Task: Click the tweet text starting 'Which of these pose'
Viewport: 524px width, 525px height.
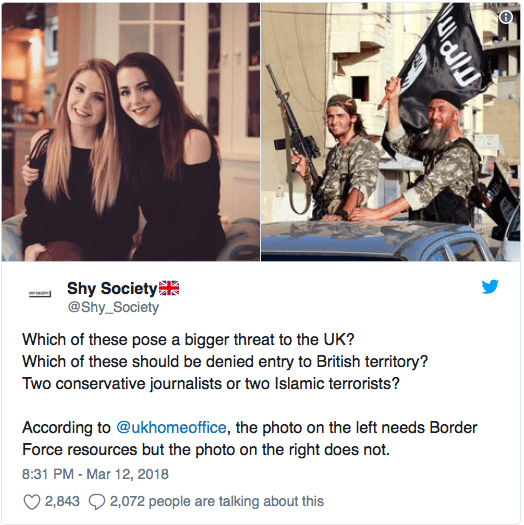Action: (188, 340)
